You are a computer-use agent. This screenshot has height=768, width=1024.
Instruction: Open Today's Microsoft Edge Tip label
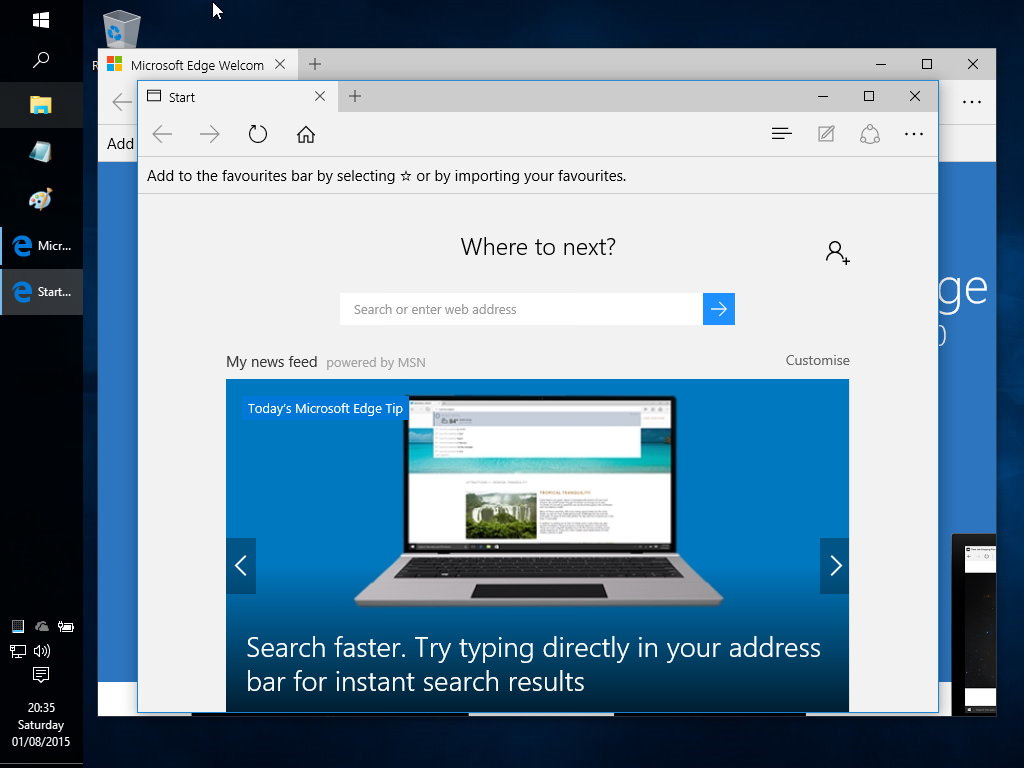(325, 408)
